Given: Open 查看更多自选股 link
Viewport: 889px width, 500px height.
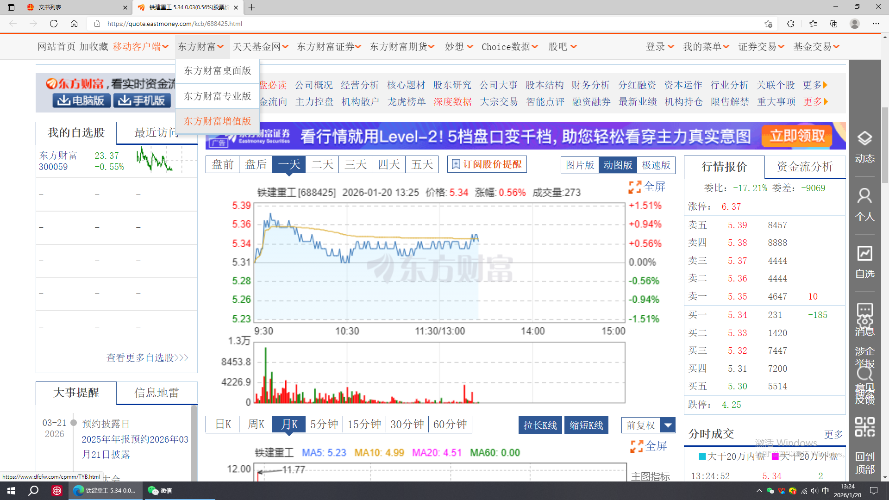Looking at the screenshot, I should click(x=147, y=358).
